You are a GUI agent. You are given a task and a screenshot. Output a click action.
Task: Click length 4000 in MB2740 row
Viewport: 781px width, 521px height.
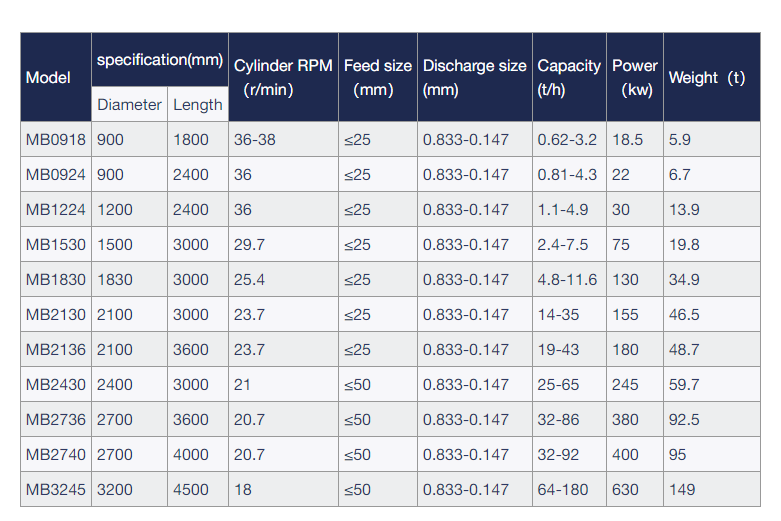coord(198,454)
